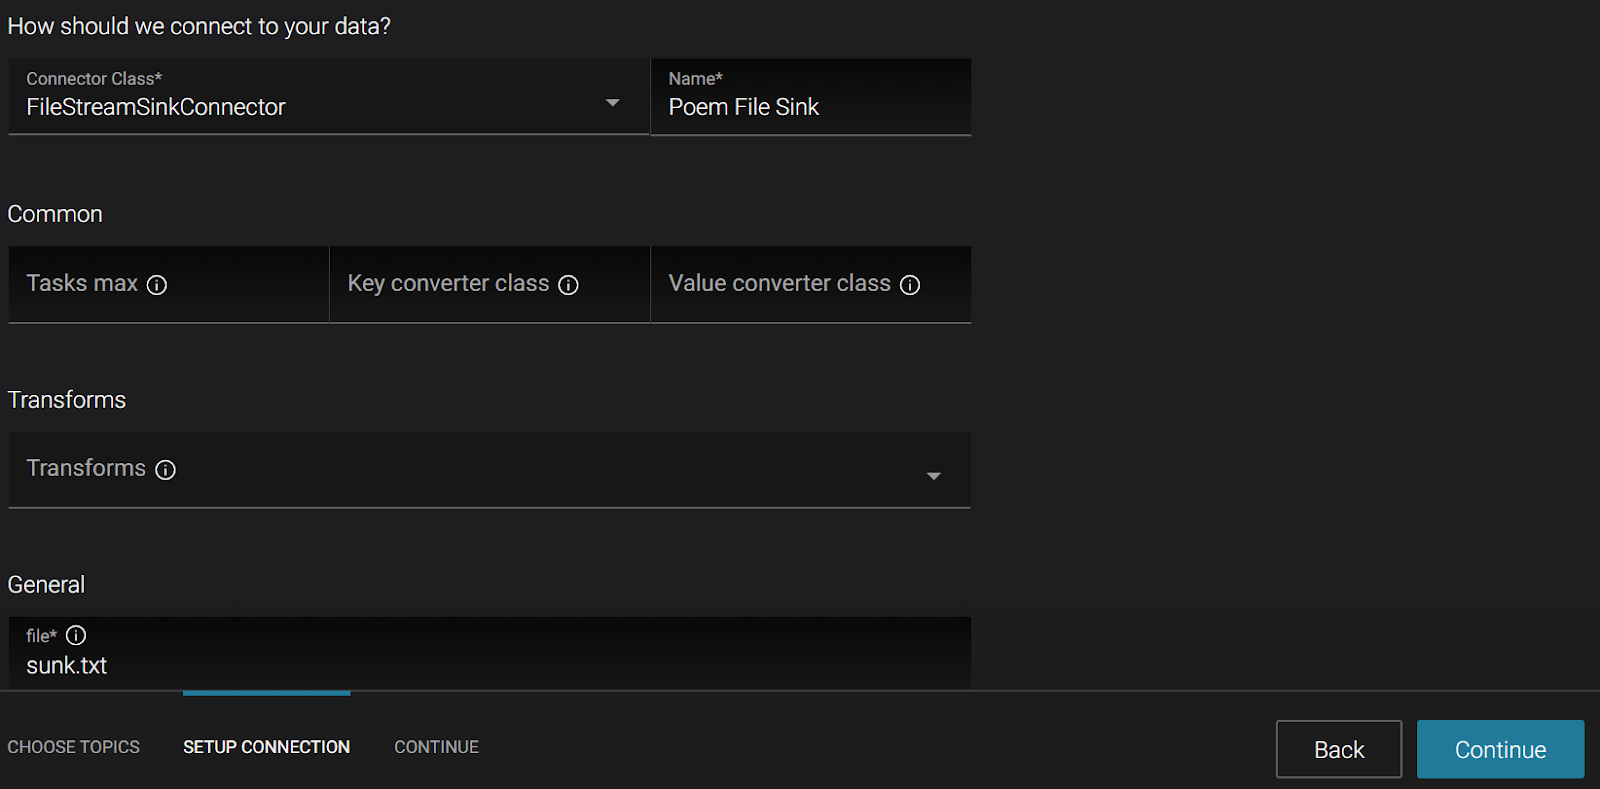Open the Connector Class dropdown arrow
Image resolution: width=1600 pixels, height=789 pixels.
click(x=613, y=103)
